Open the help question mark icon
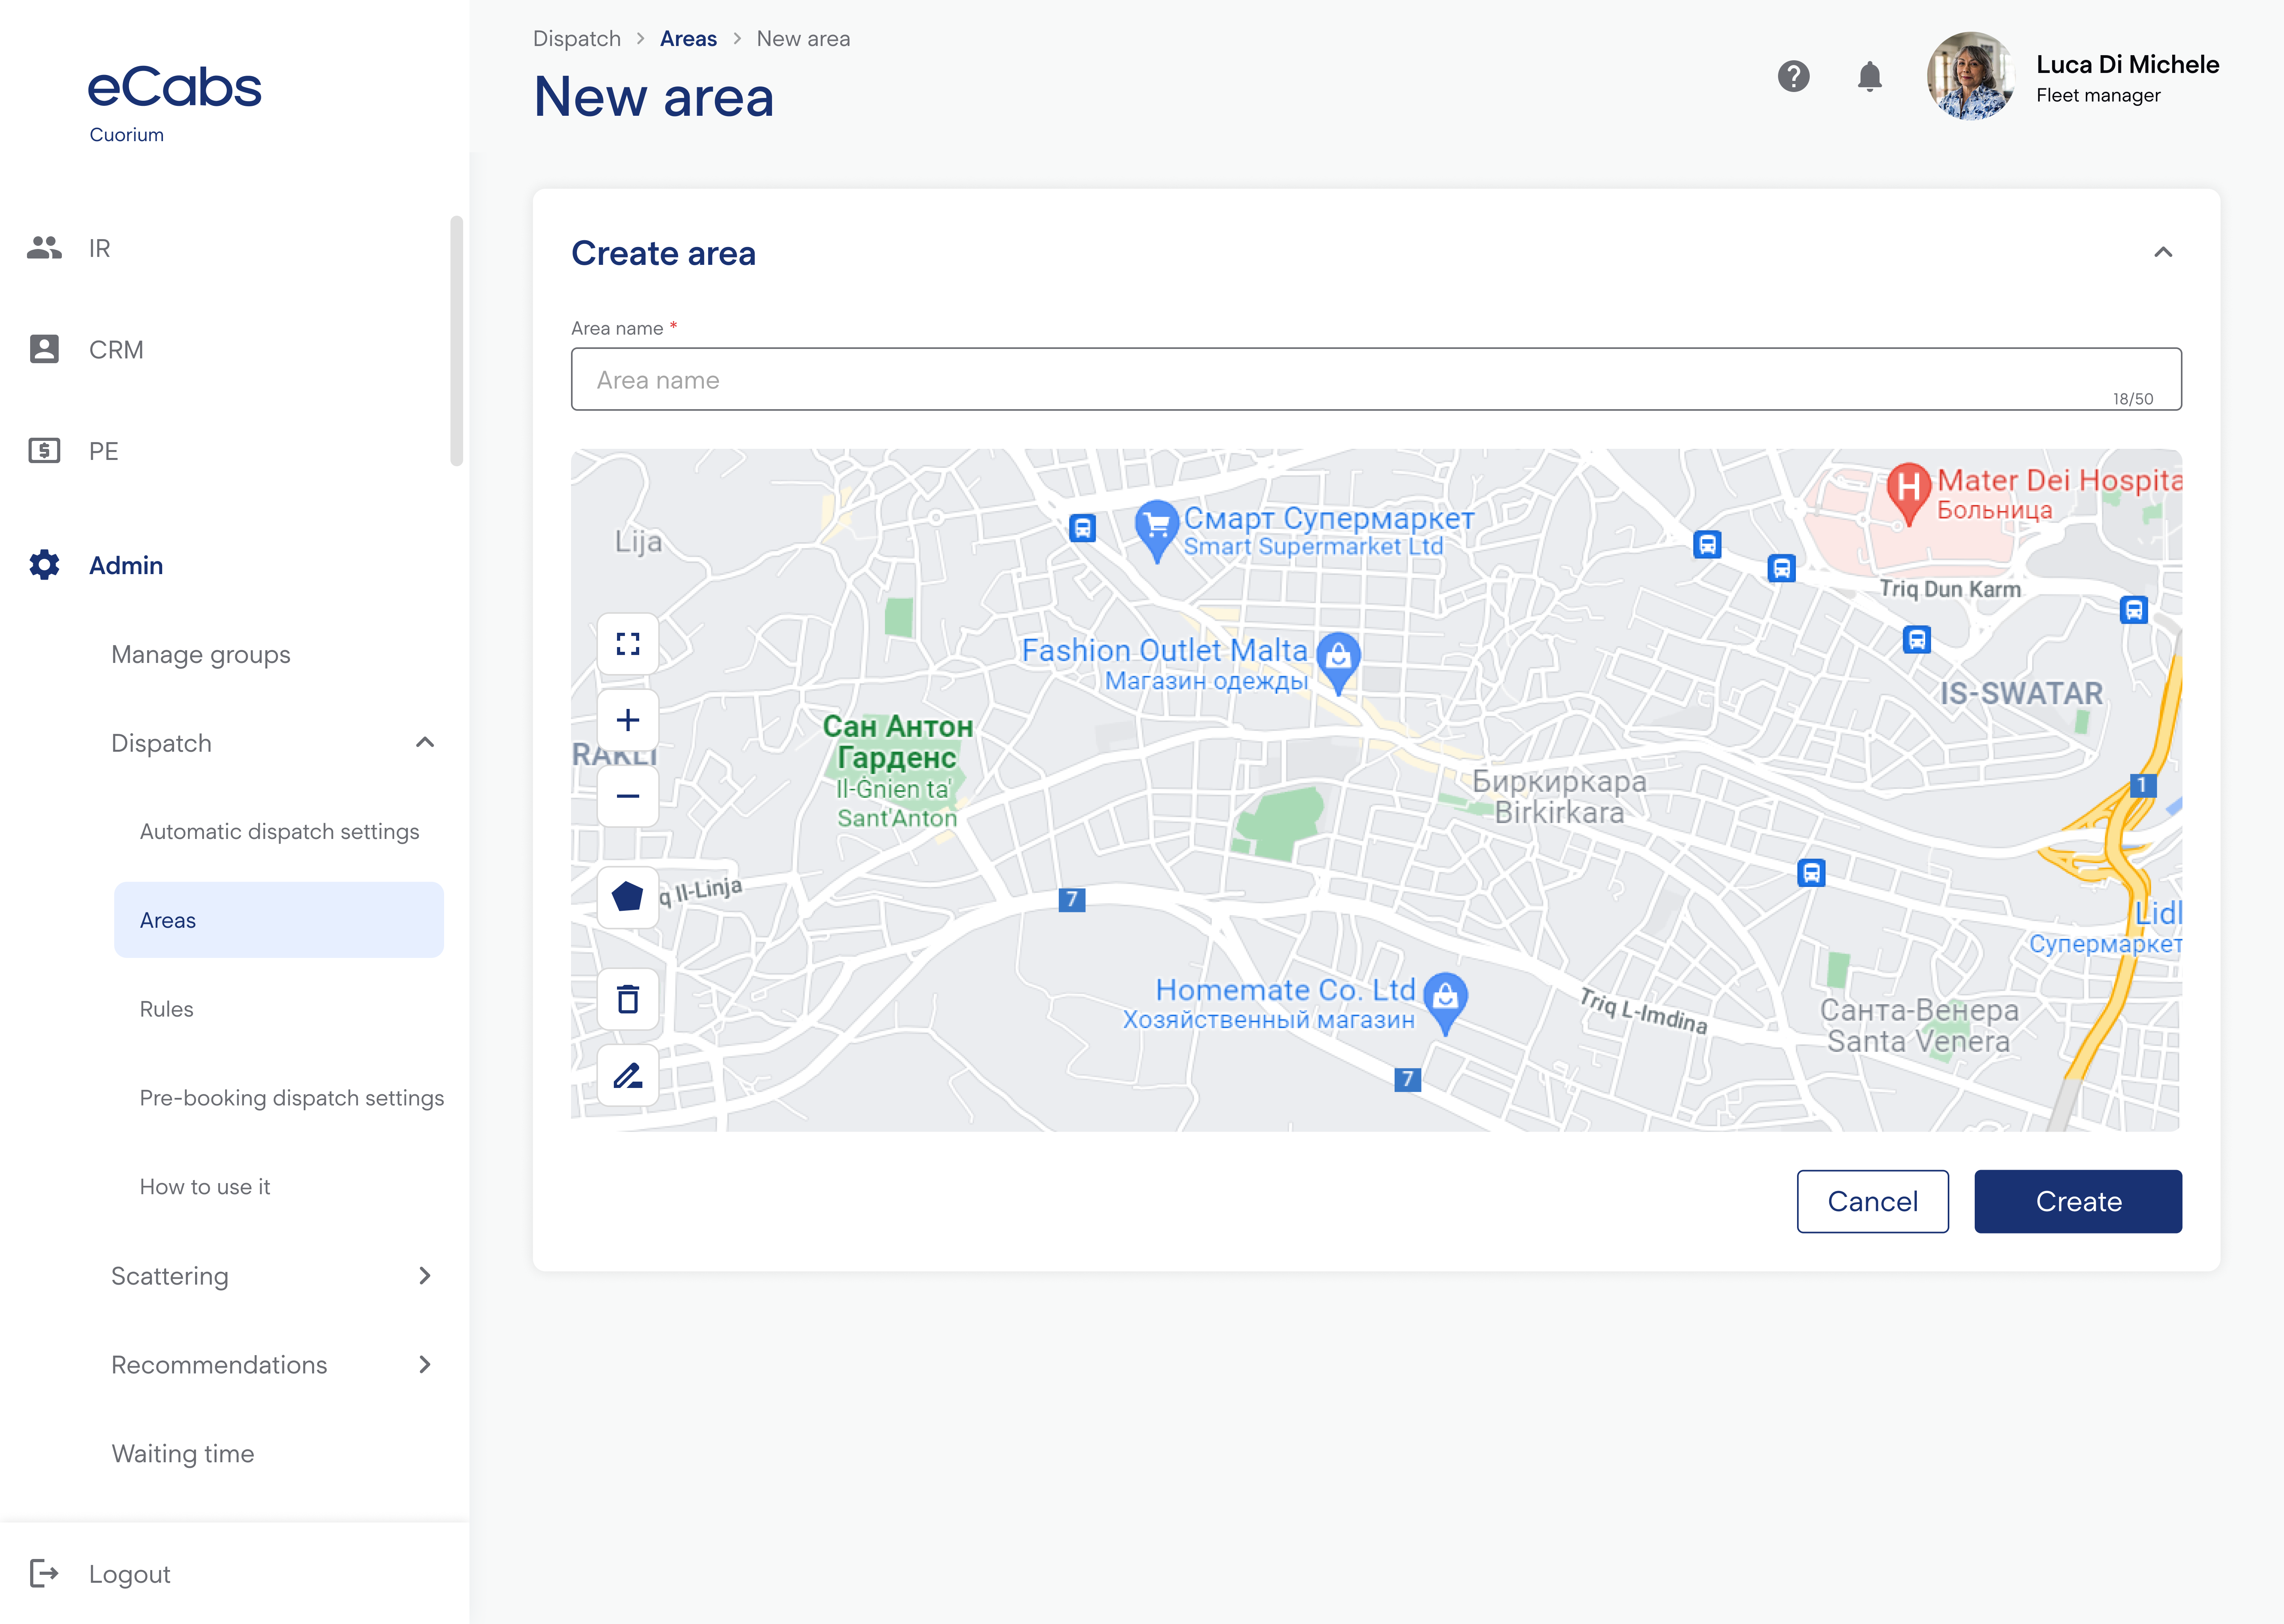 tap(1793, 76)
